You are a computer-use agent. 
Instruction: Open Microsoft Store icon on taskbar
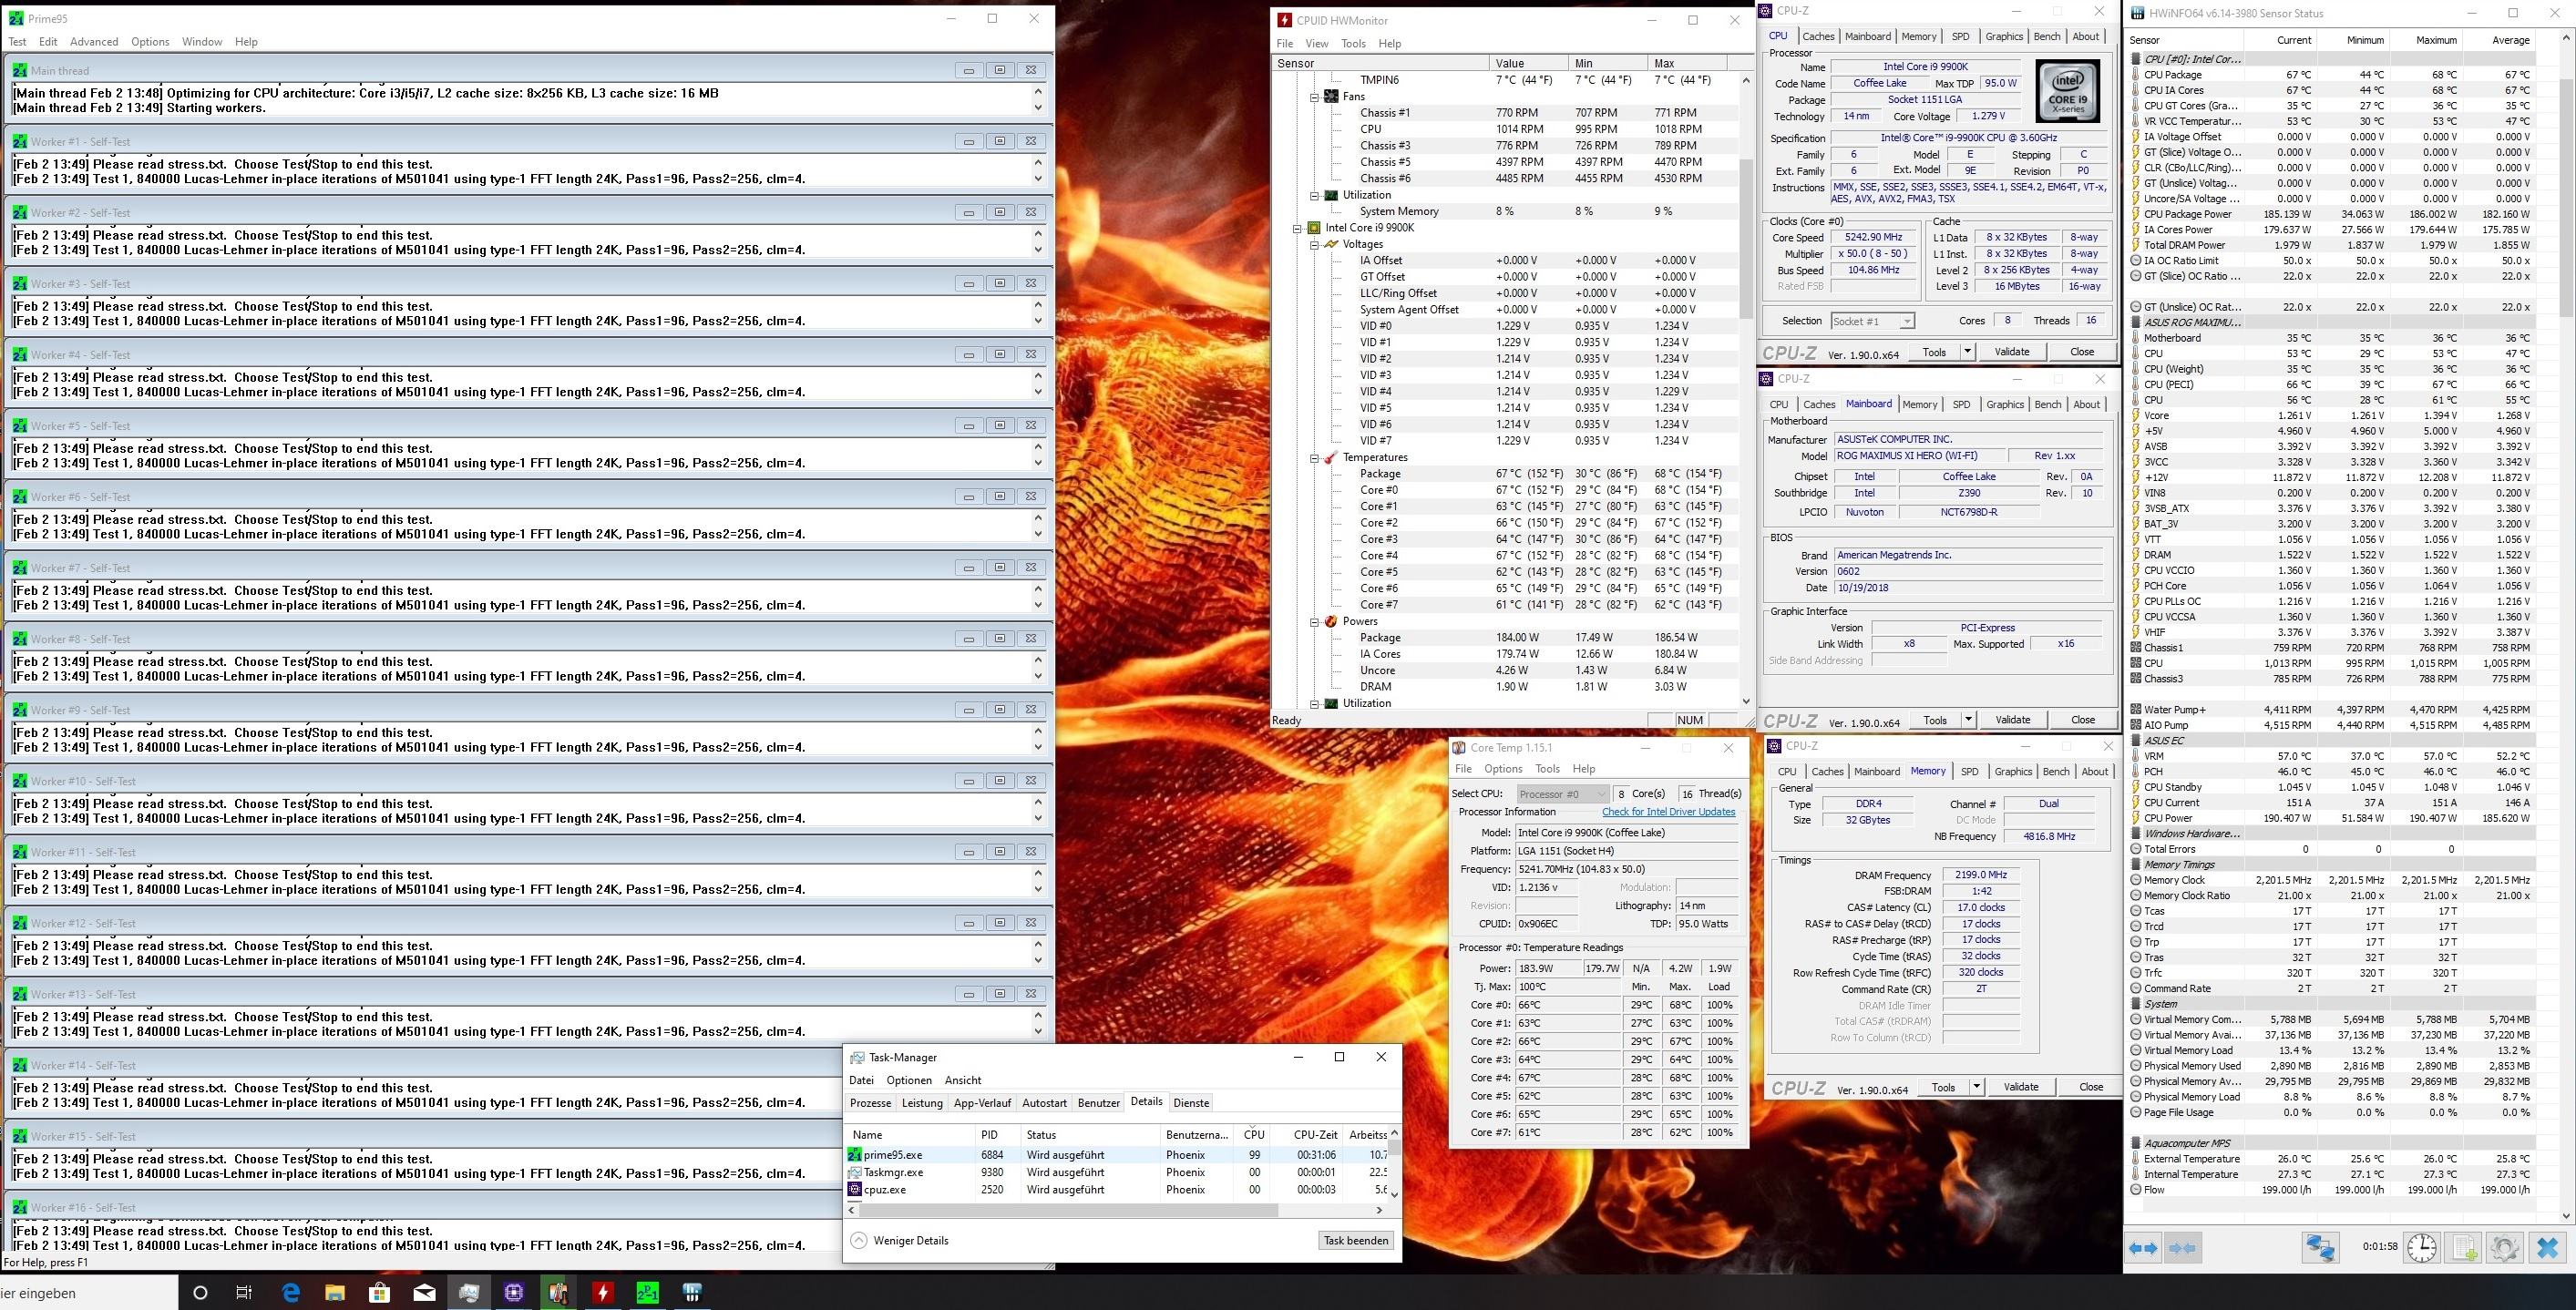click(x=379, y=1293)
